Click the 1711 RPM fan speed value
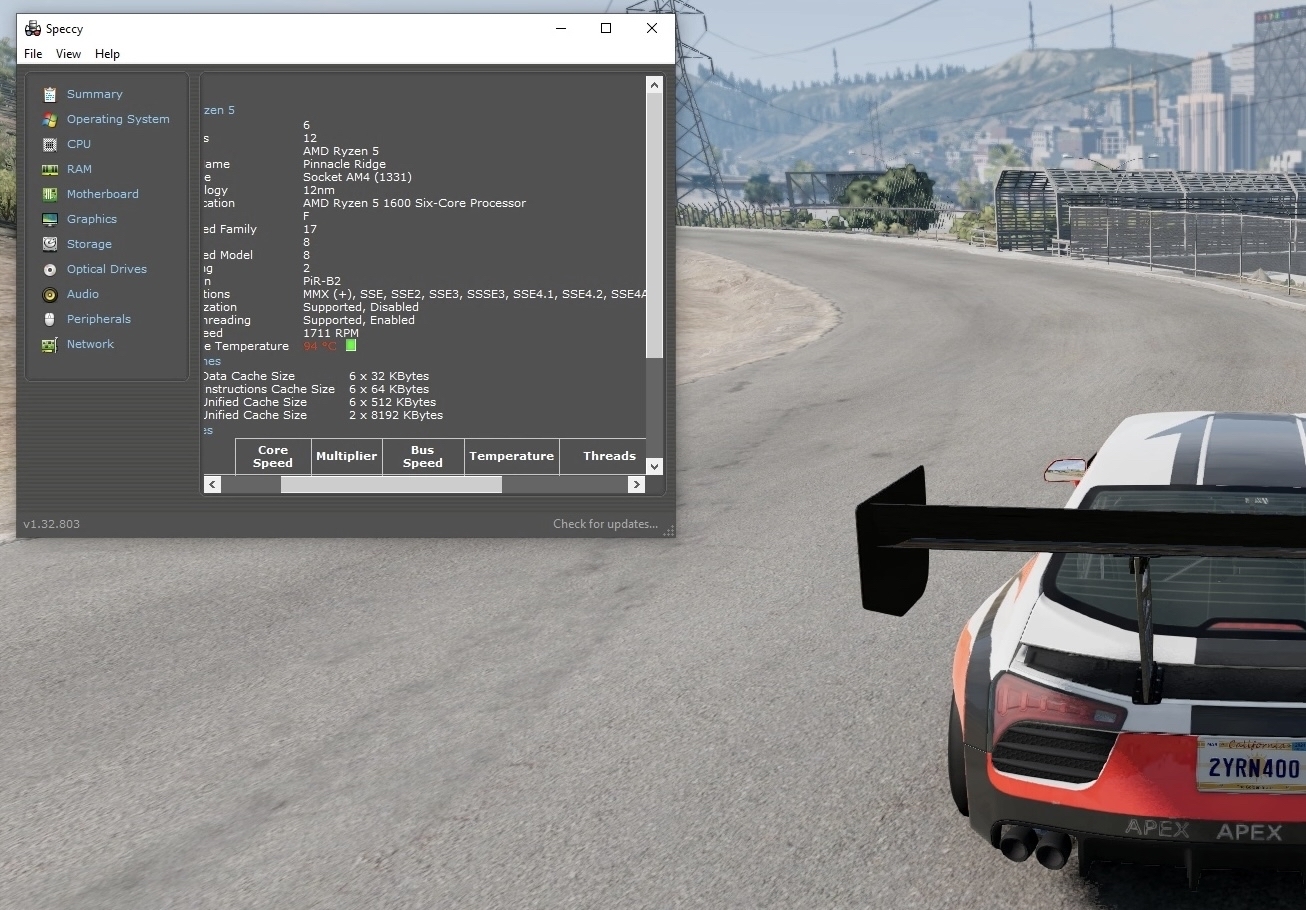The image size is (1306, 910). (x=331, y=333)
